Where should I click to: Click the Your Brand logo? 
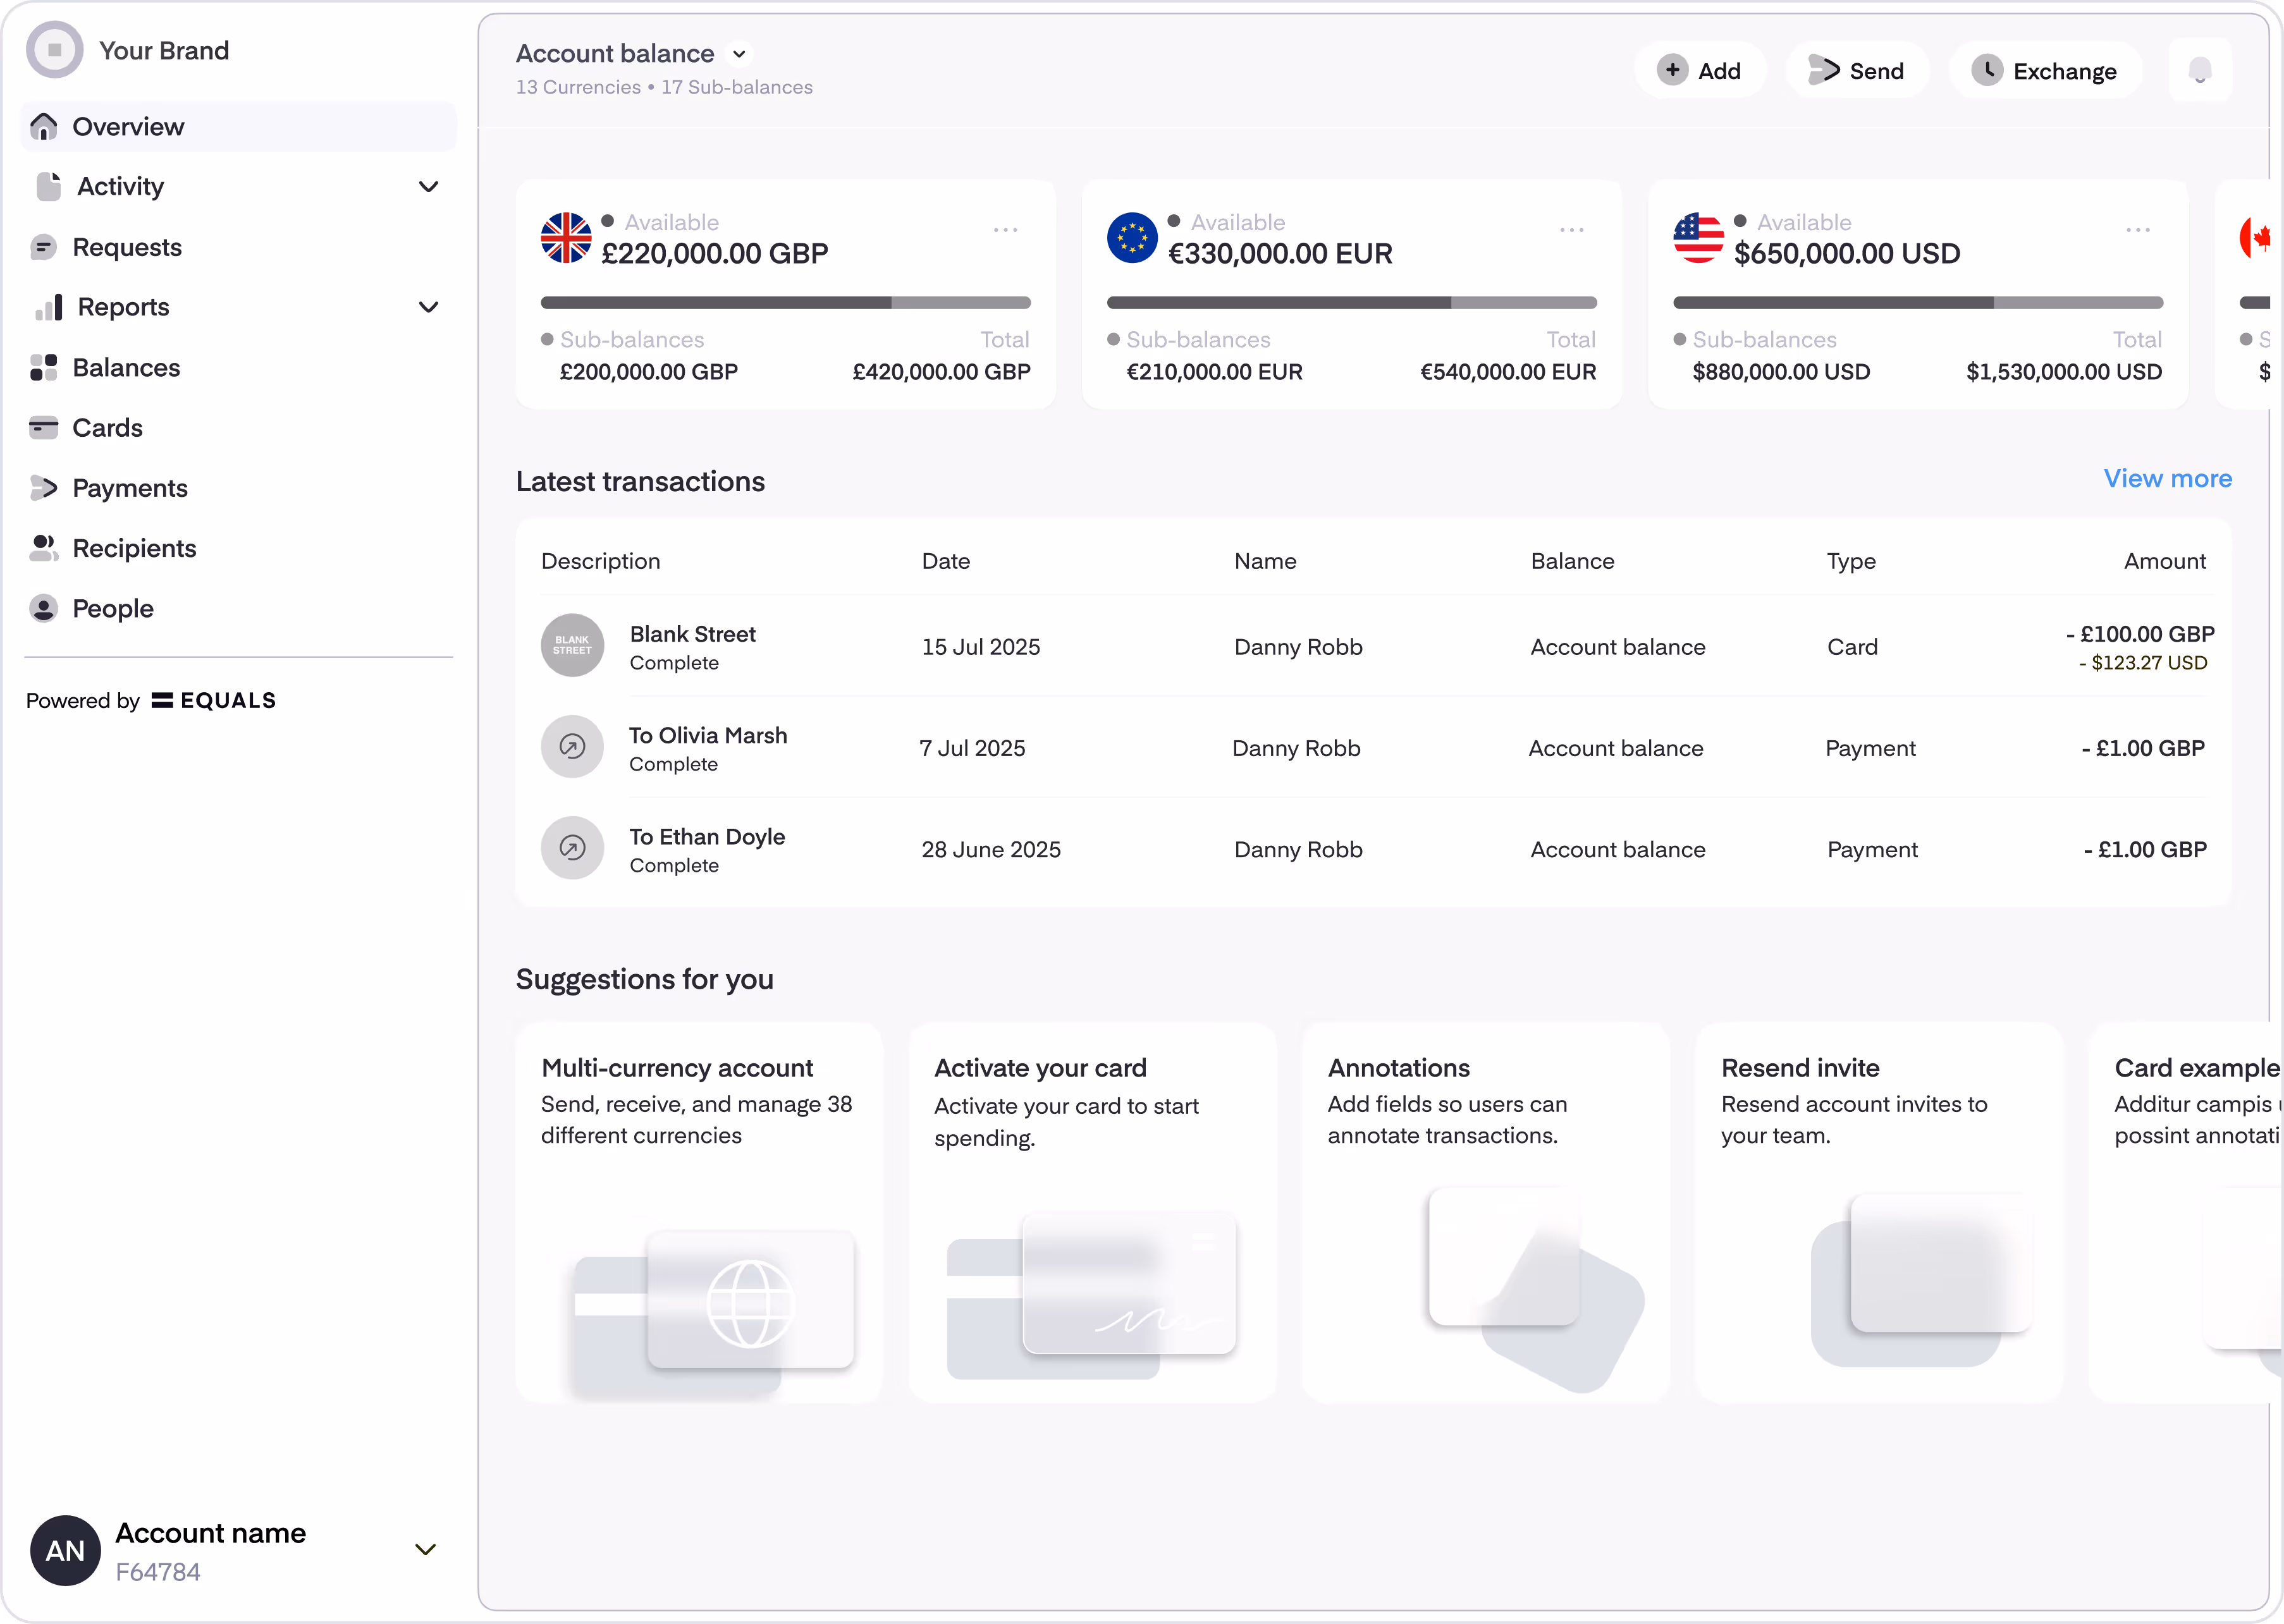55,50
